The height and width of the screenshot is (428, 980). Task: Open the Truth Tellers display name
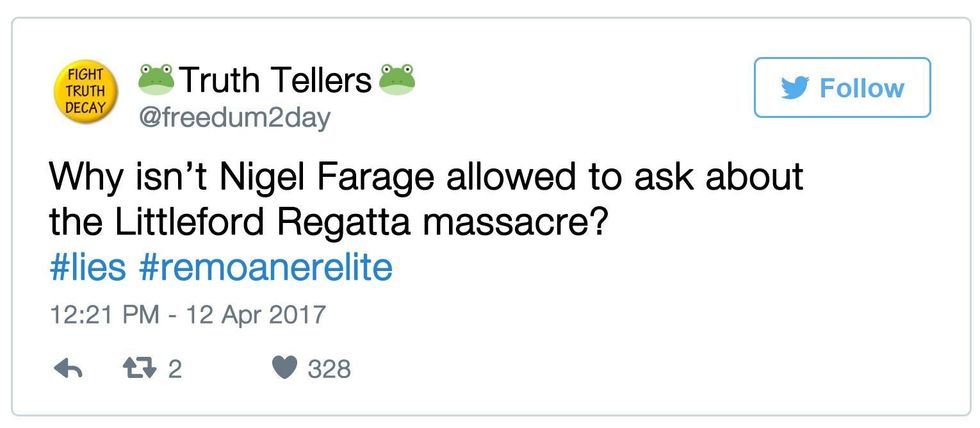pyautogui.click(x=276, y=80)
